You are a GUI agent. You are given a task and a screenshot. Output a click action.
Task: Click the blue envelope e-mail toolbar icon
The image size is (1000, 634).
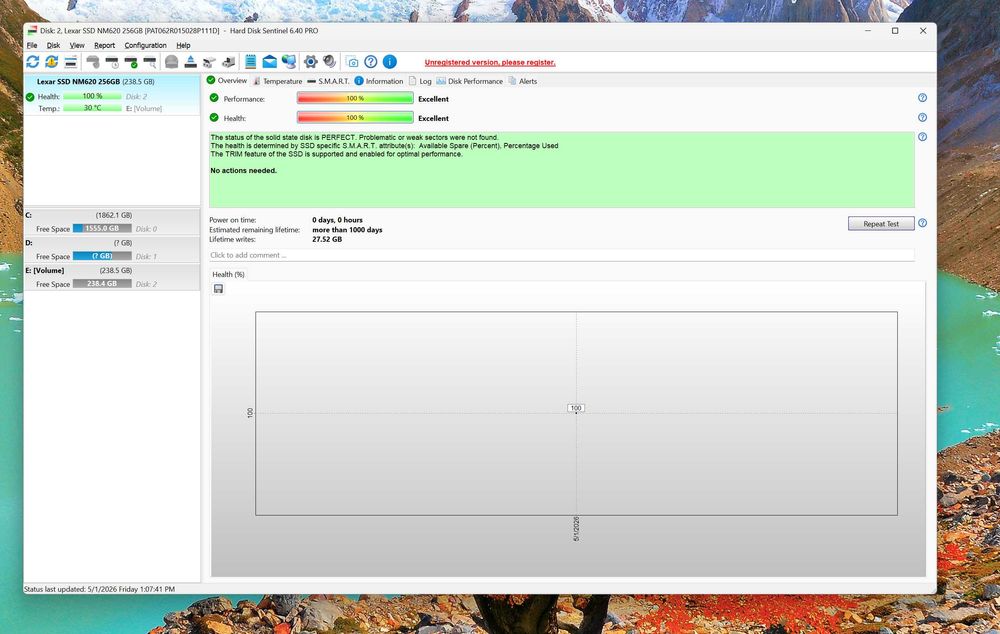coord(270,62)
